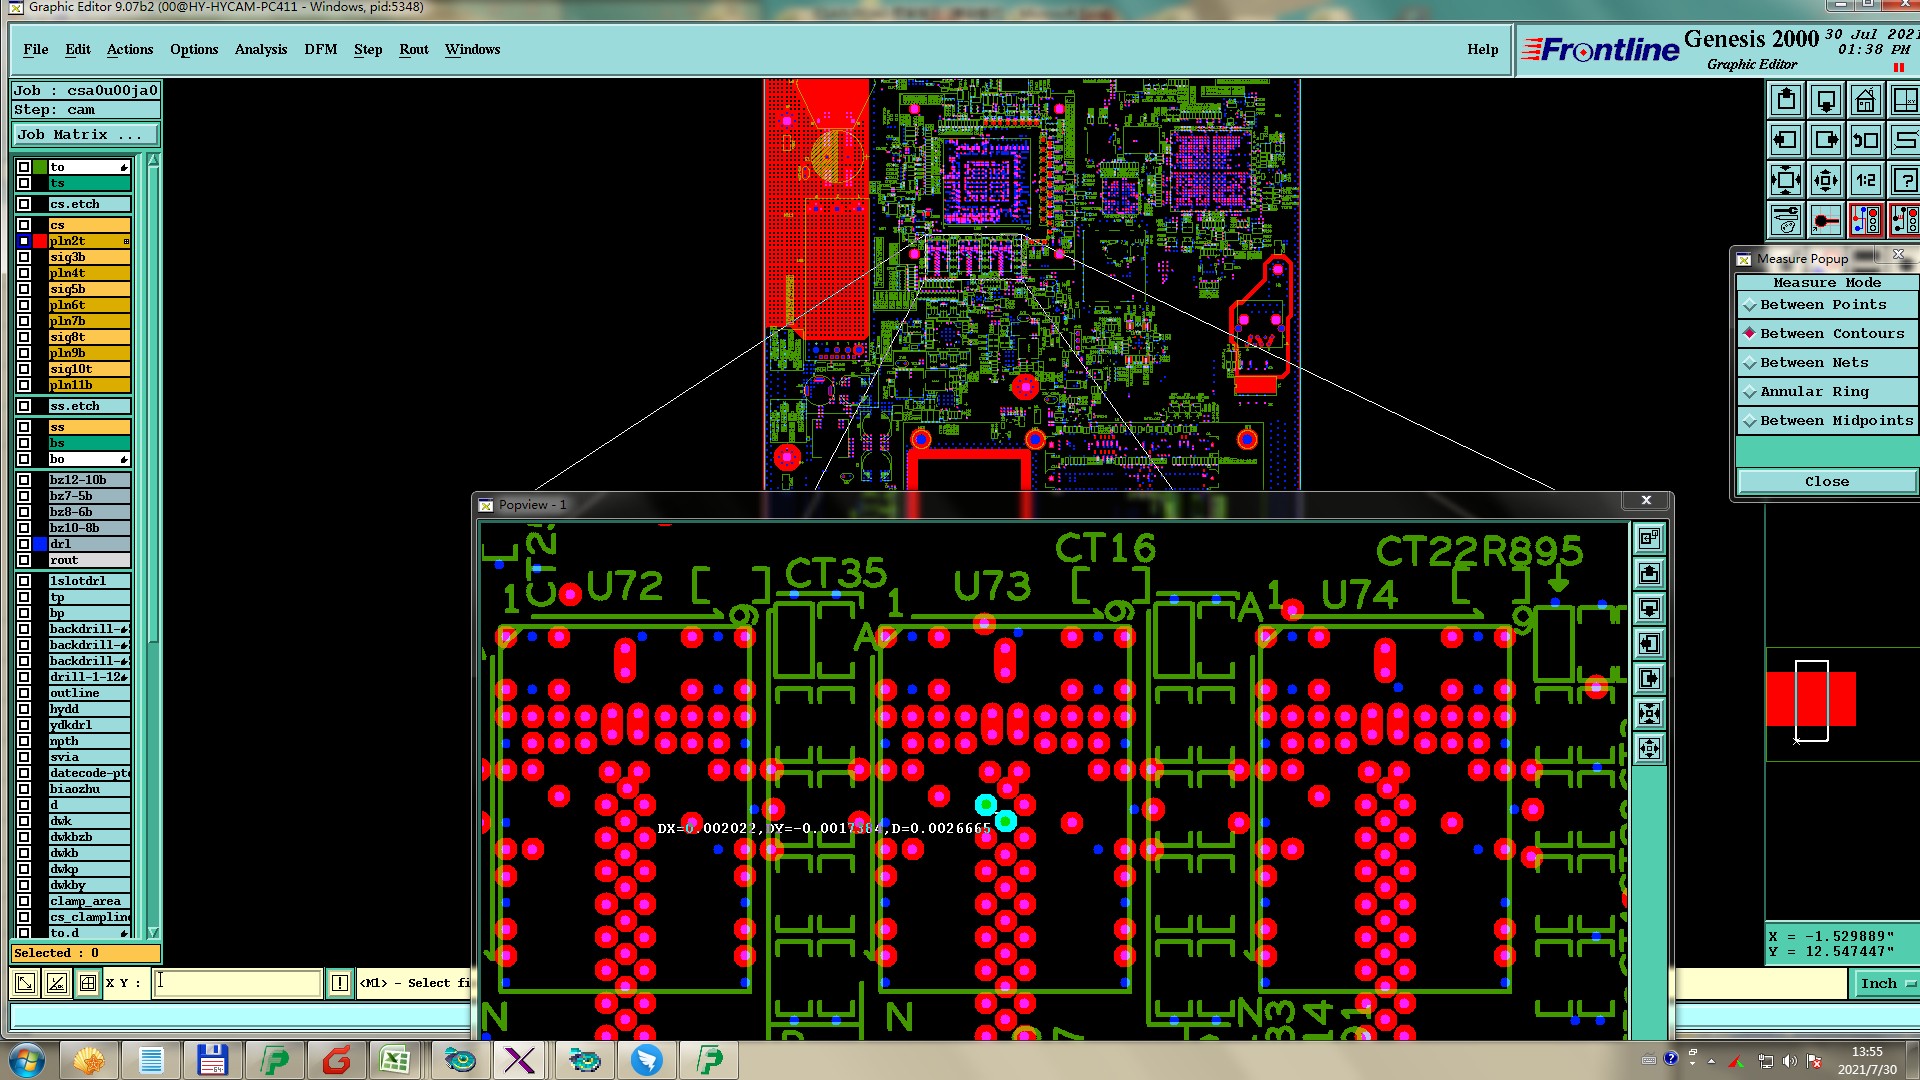
Task: Click into the X Y coordinate input field
Action: coord(238,983)
